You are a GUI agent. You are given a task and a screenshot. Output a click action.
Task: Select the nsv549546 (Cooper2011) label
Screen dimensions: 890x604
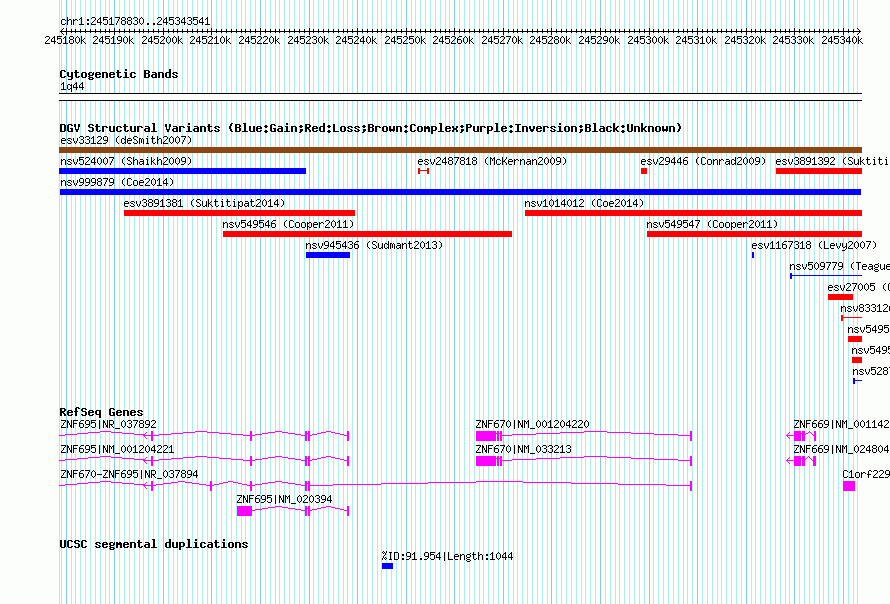click(x=288, y=224)
